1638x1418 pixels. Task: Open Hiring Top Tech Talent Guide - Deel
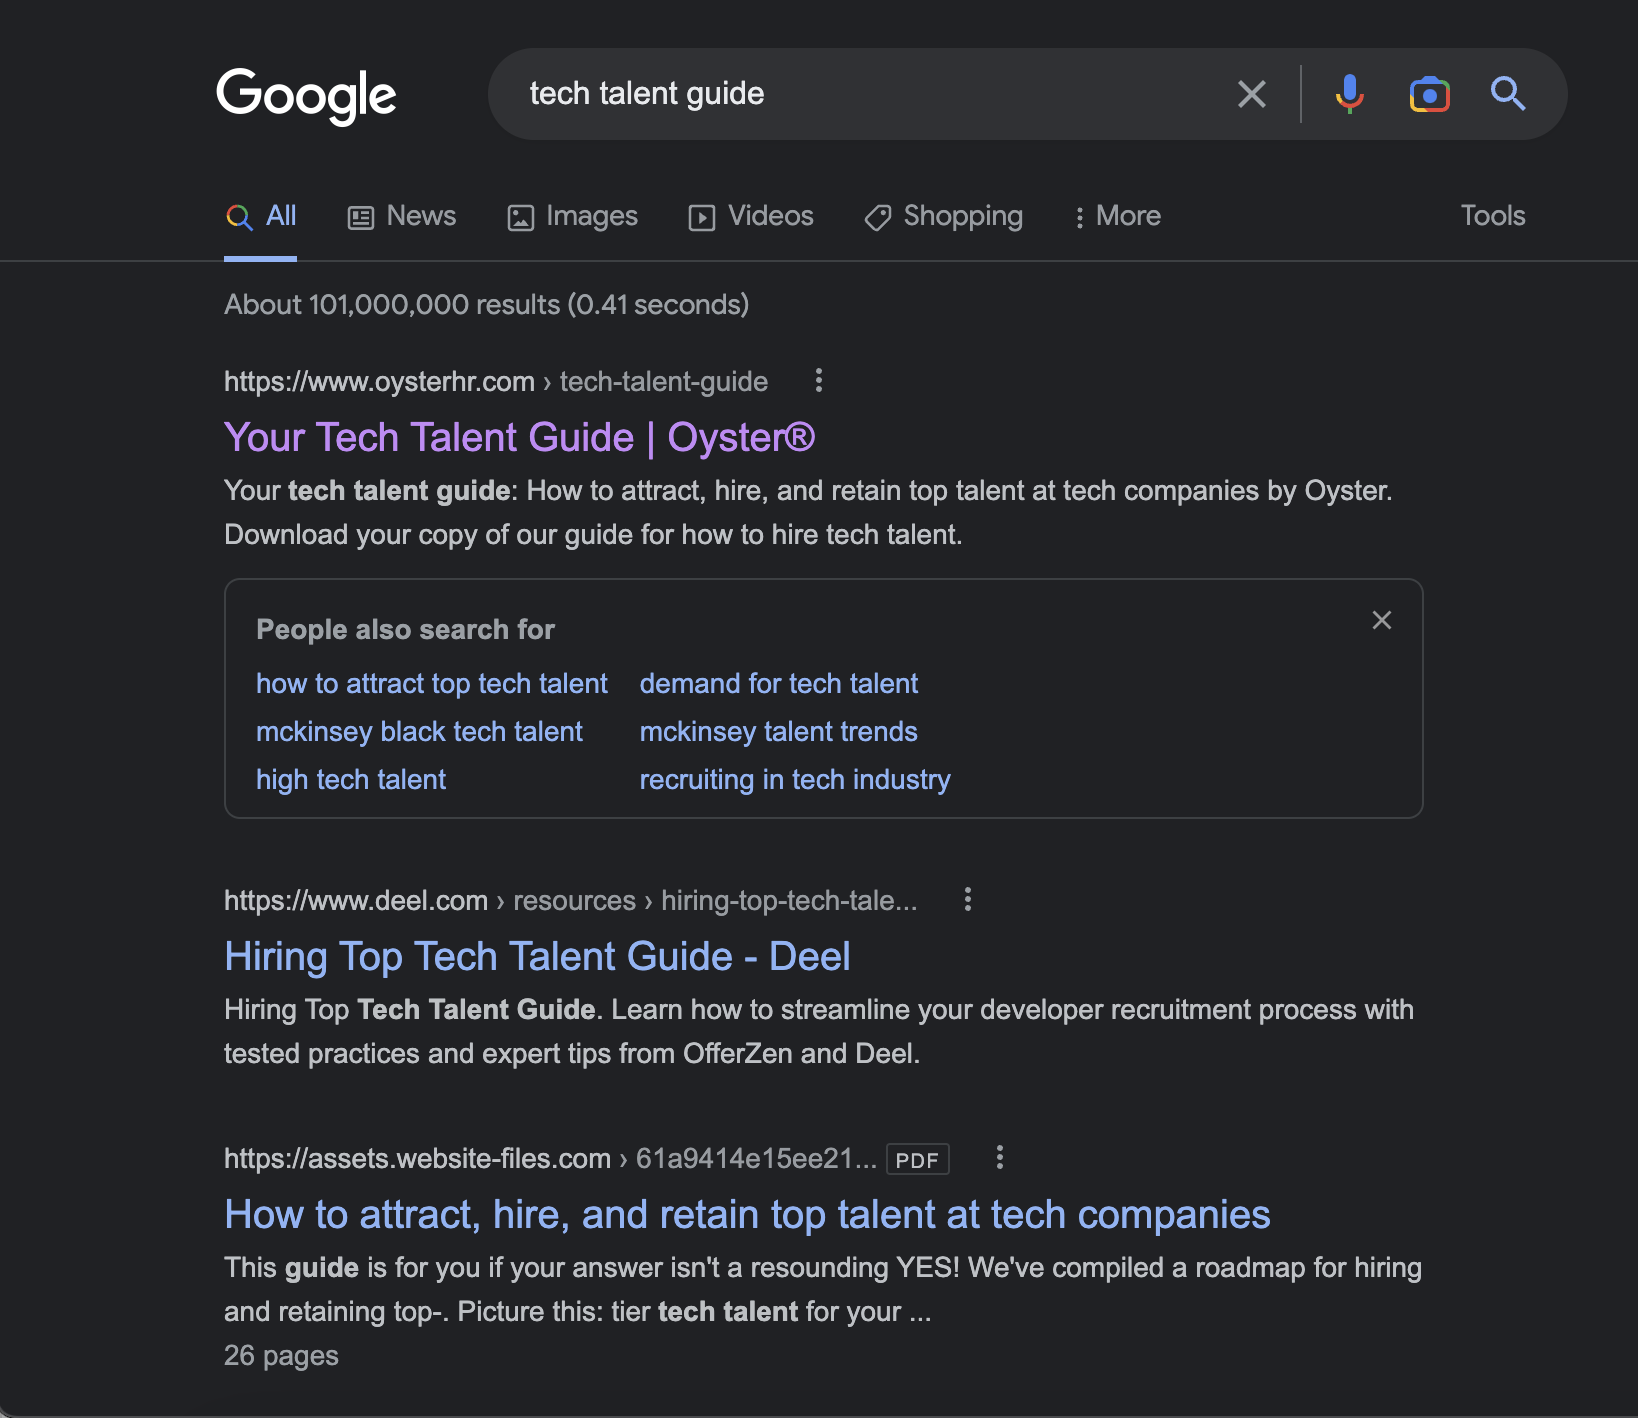(x=538, y=956)
